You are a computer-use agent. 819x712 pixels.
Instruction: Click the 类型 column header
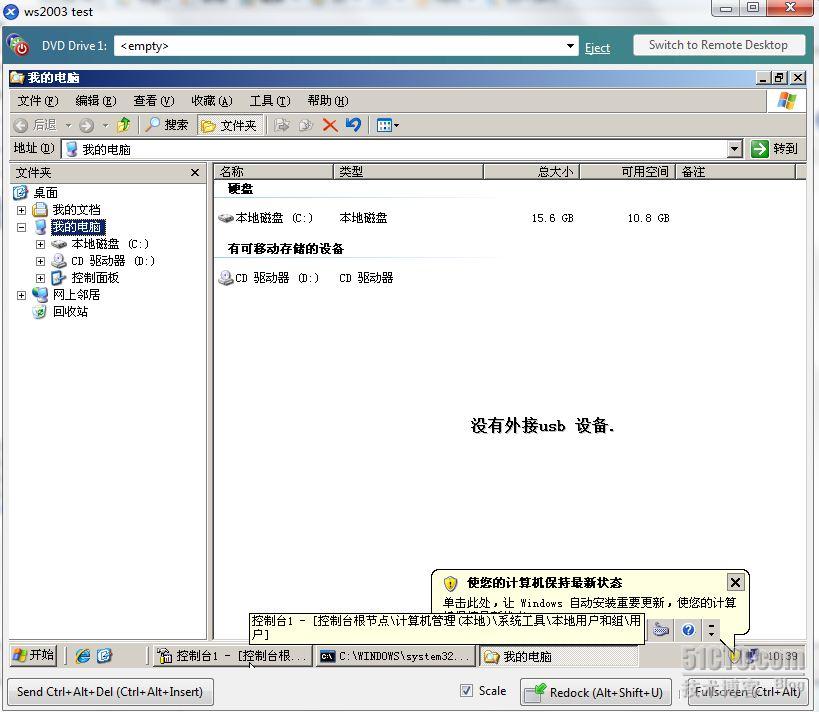(408, 172)
